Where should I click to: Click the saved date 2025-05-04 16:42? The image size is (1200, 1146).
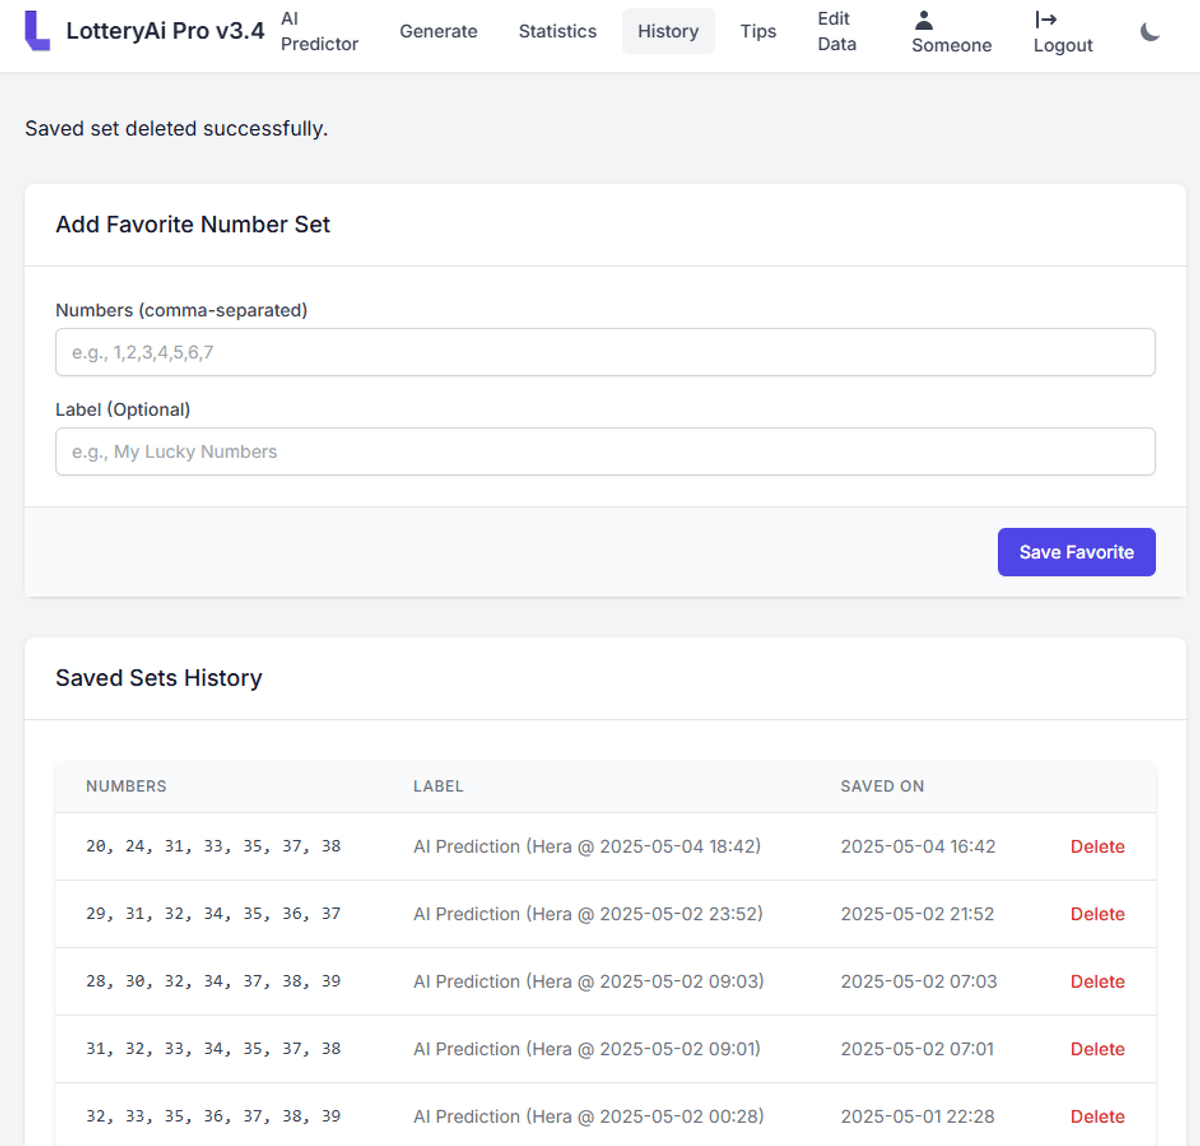918,846
